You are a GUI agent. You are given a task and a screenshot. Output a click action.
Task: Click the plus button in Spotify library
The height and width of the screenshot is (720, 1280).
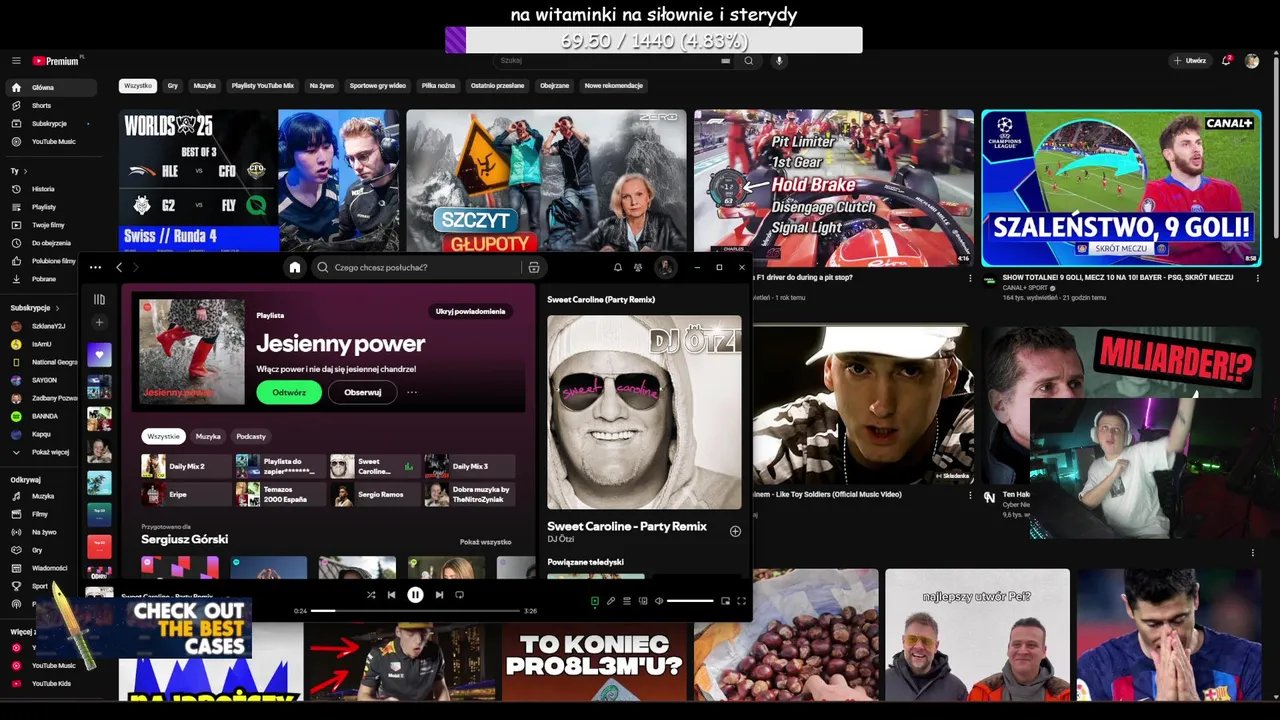click(x=99, y=322)
